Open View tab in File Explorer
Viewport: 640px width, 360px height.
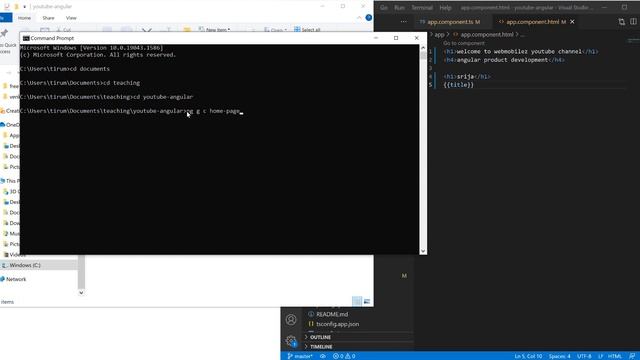pos(71,18)
